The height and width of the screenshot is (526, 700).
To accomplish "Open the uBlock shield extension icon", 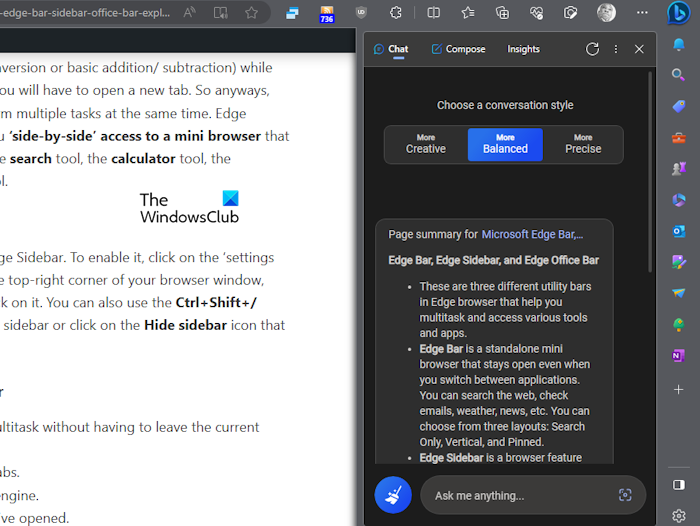I will coord(361,13).
